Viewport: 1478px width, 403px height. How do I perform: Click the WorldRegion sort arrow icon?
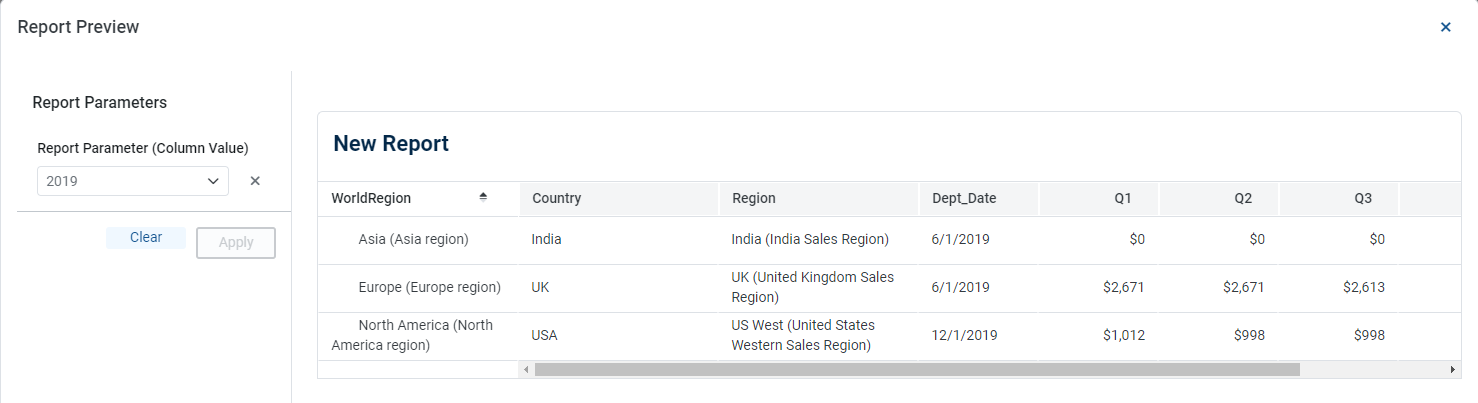pyautogui.click(x=483, y=197)
